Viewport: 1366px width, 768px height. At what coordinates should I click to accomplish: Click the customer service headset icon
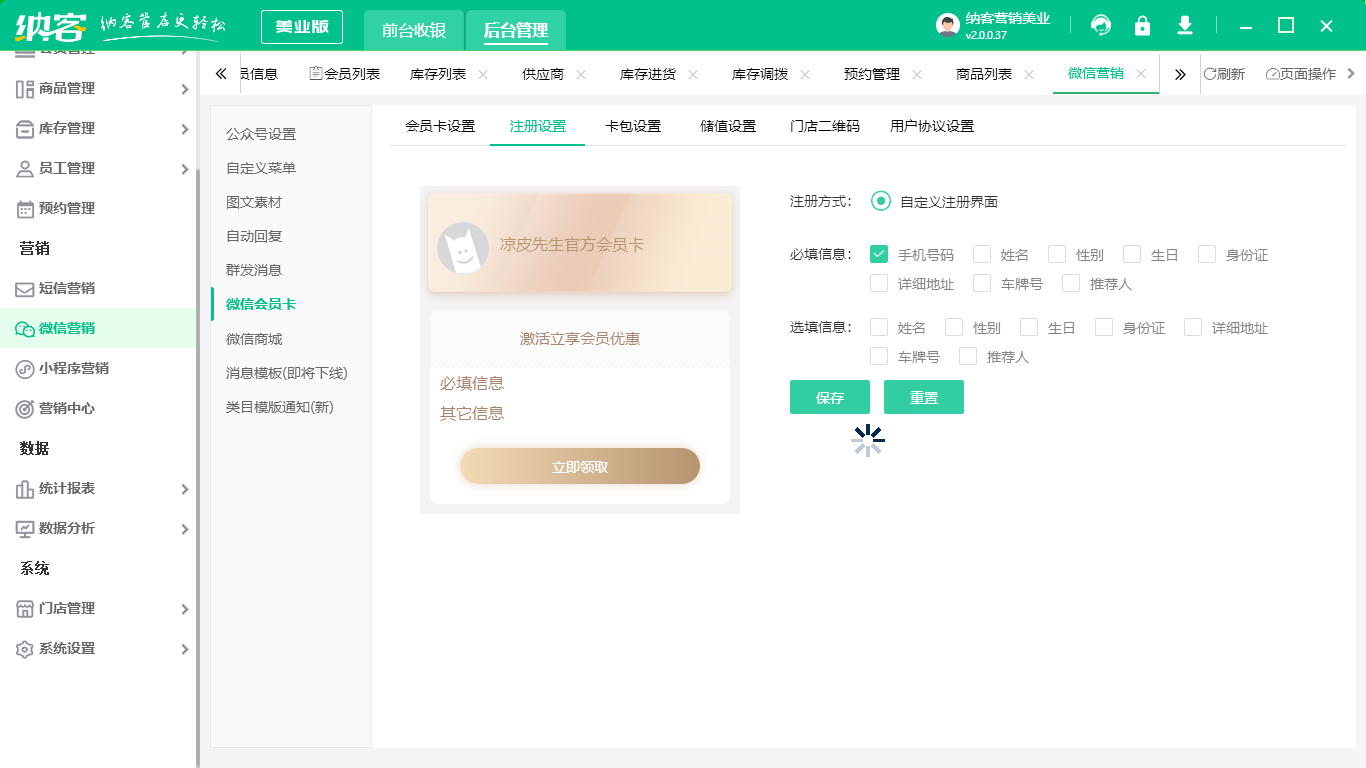tap(1101, 26)
